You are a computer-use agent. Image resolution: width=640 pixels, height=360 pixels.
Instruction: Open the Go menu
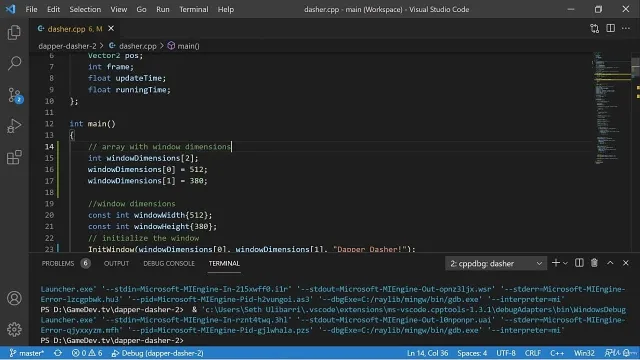[x=141, y=9]
